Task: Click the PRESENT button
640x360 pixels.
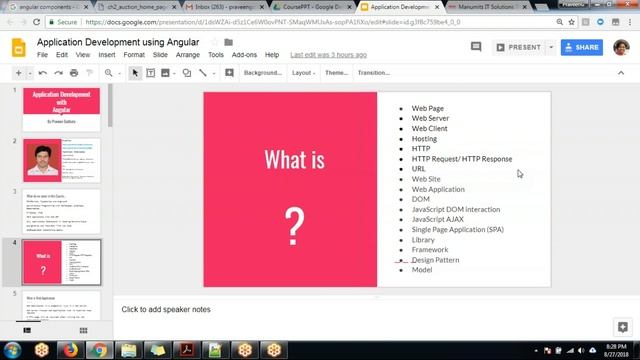Action: (518, 47)
